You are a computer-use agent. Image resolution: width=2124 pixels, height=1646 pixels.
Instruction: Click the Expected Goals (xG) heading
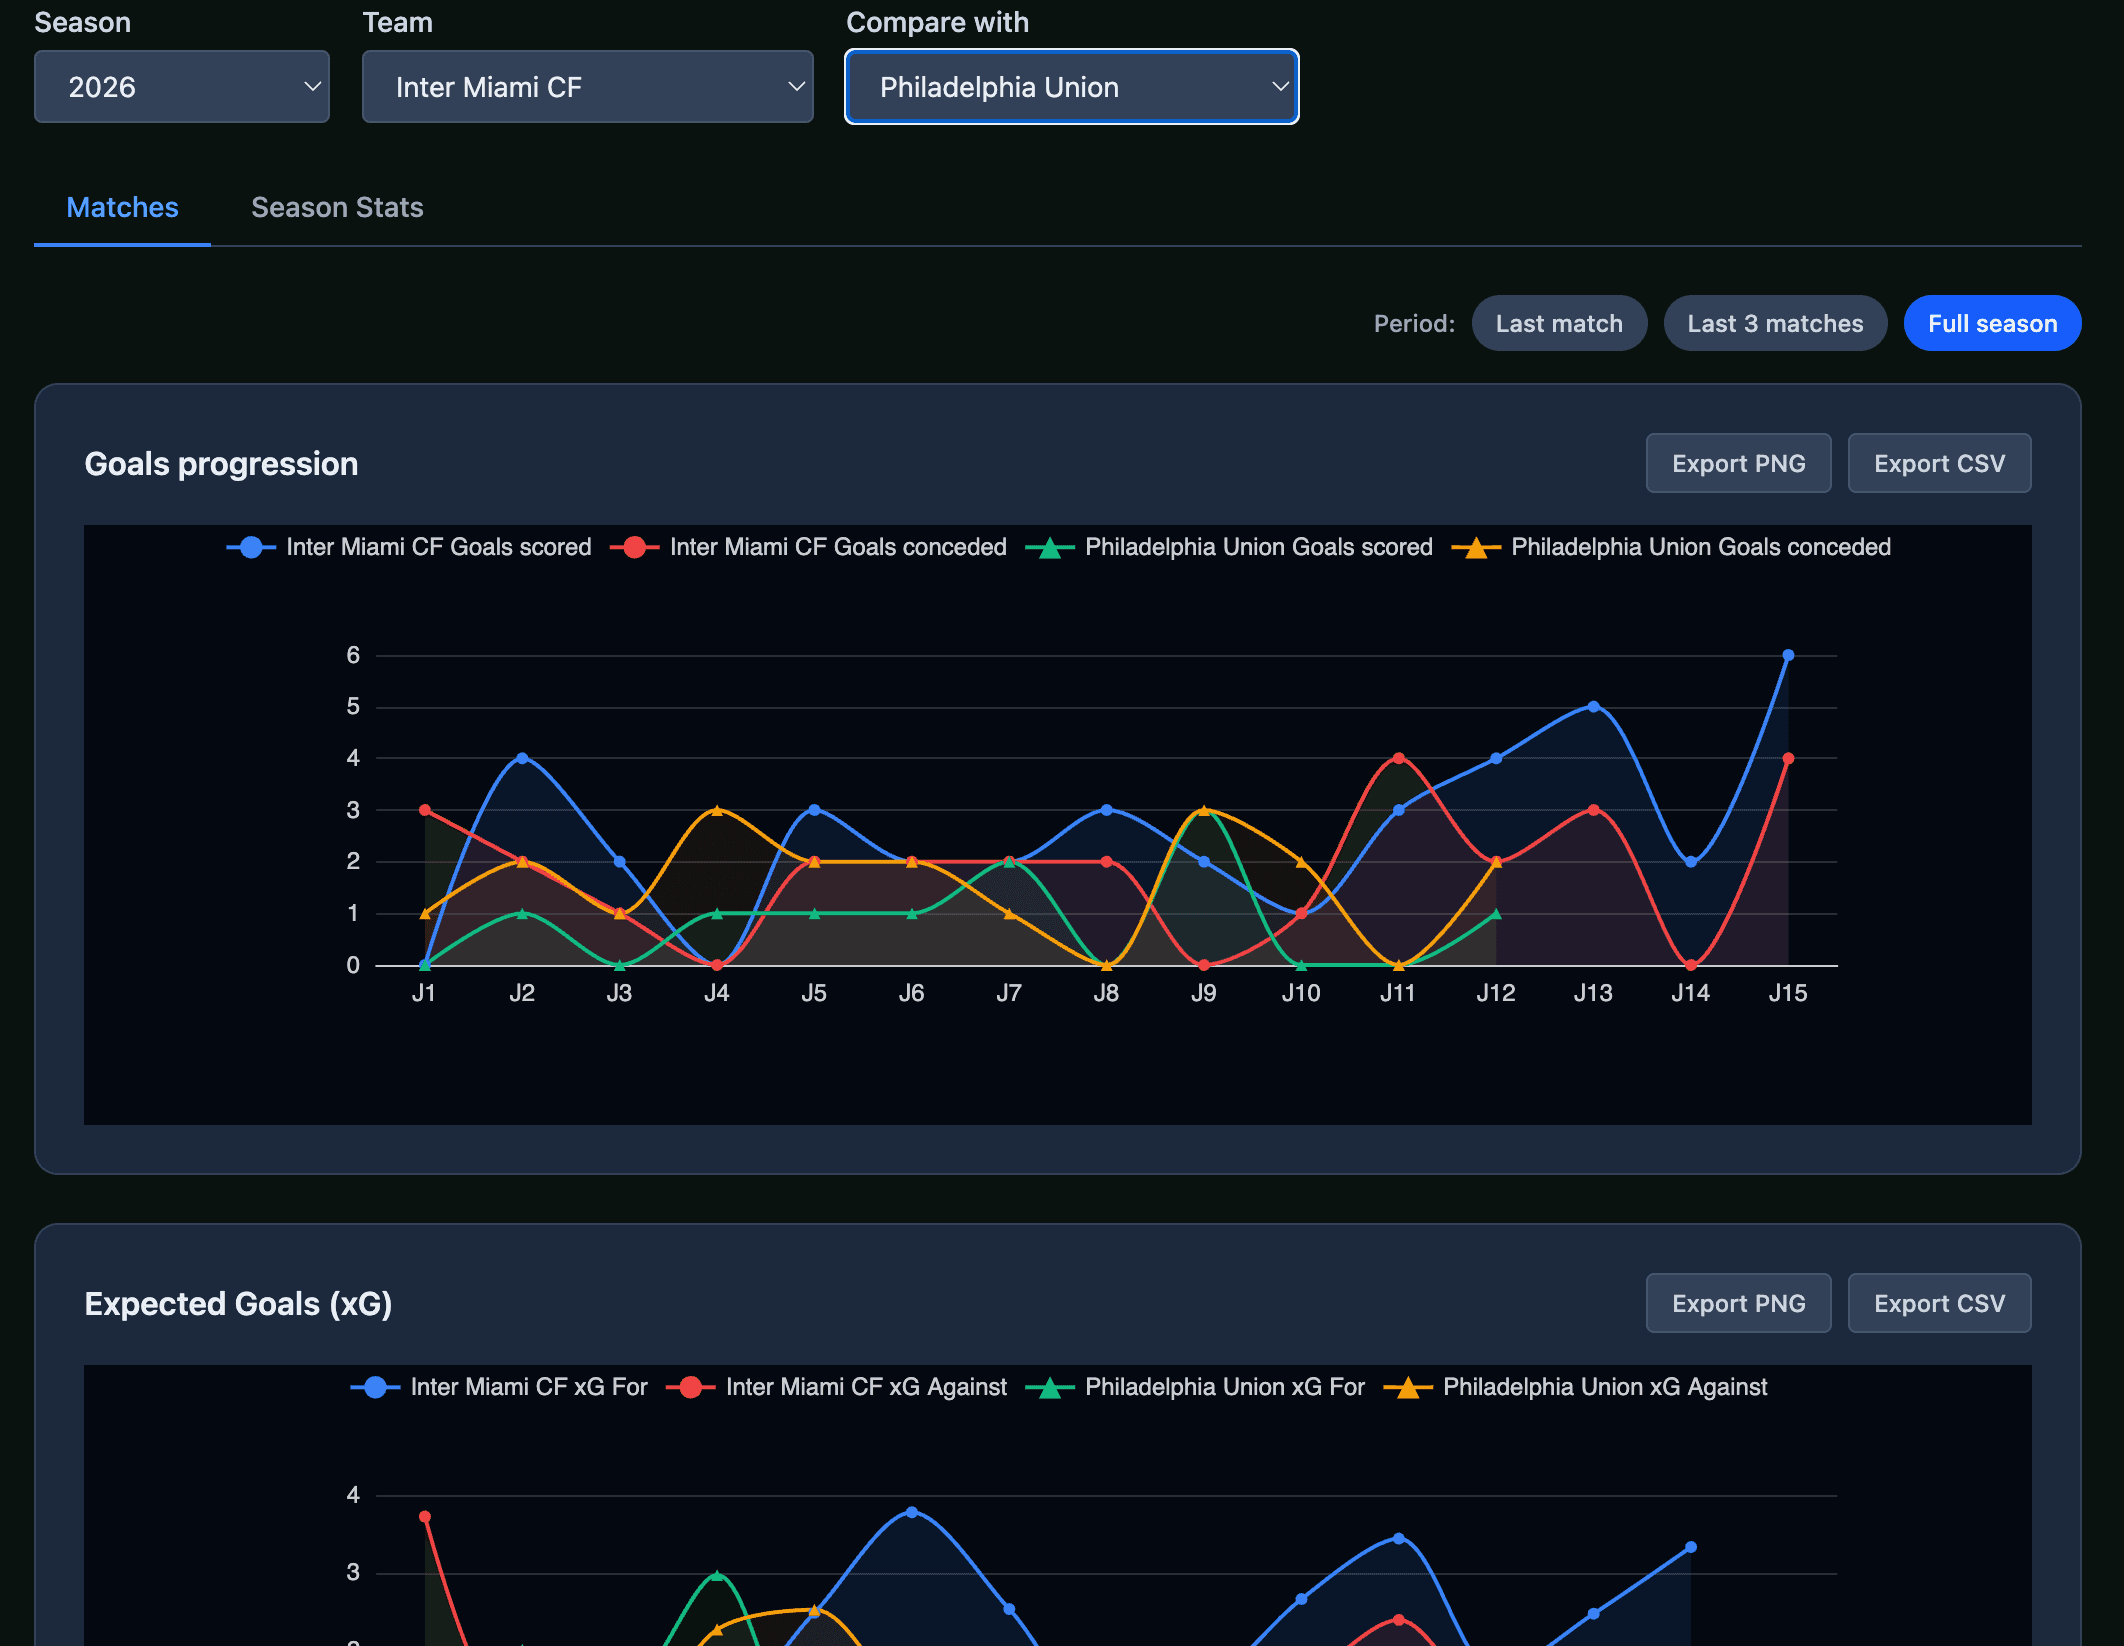point(238,1304)
